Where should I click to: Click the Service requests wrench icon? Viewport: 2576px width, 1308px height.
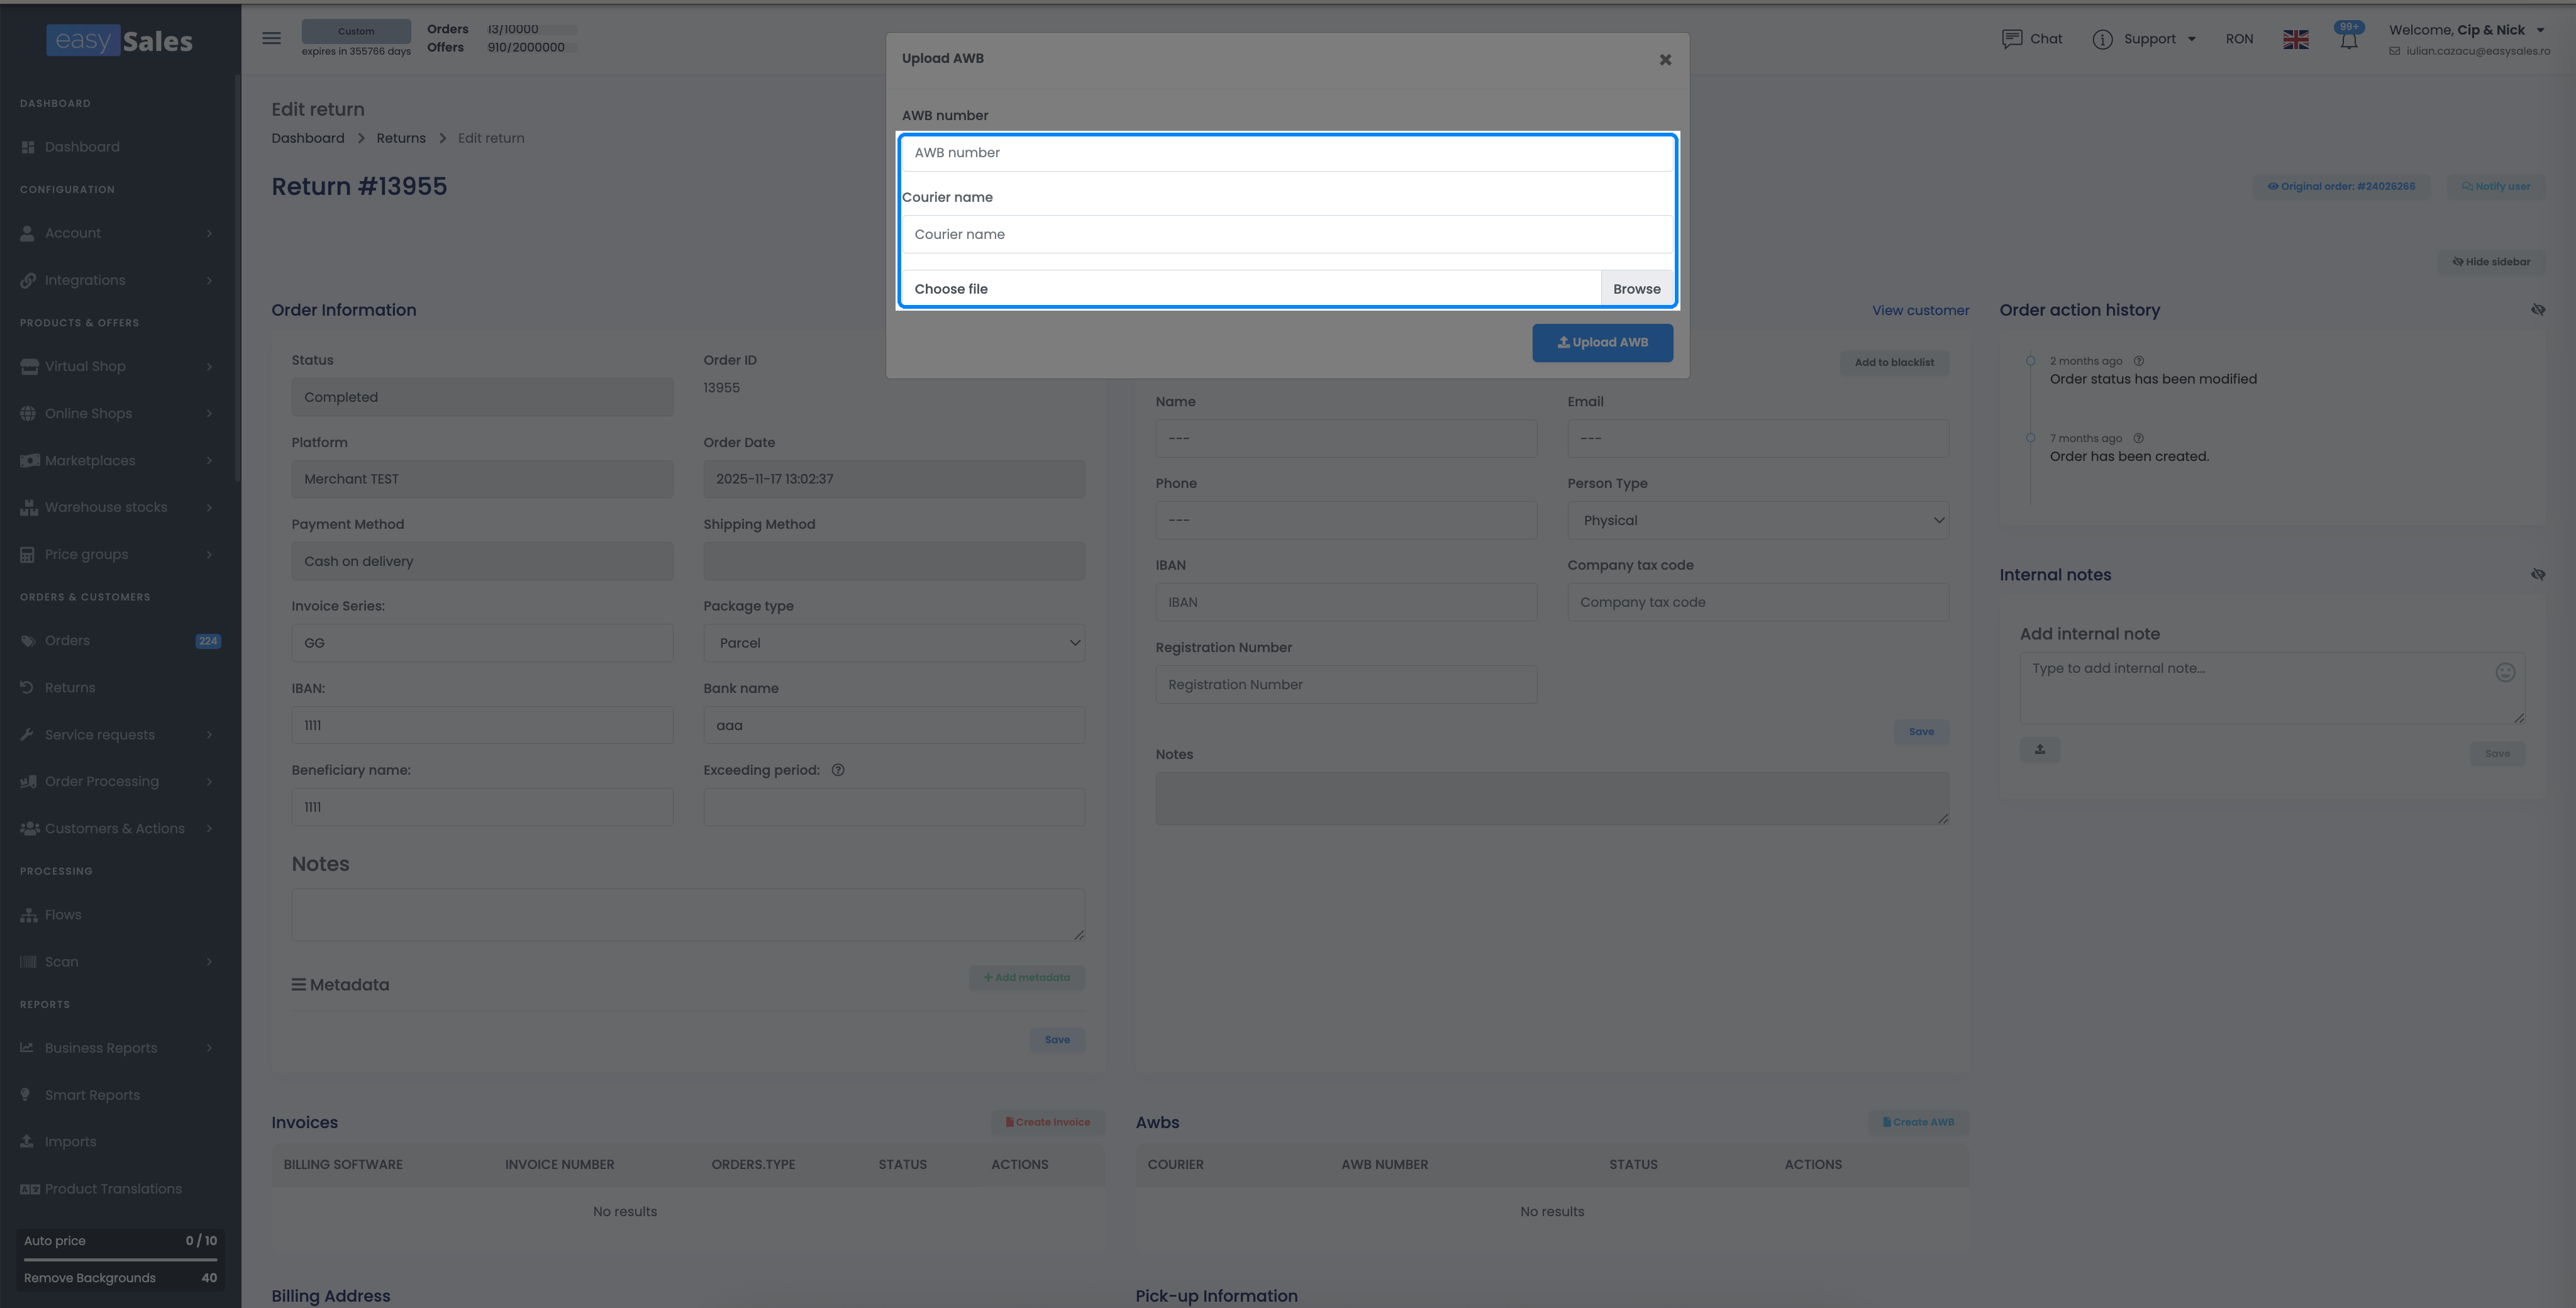point(28,735)
